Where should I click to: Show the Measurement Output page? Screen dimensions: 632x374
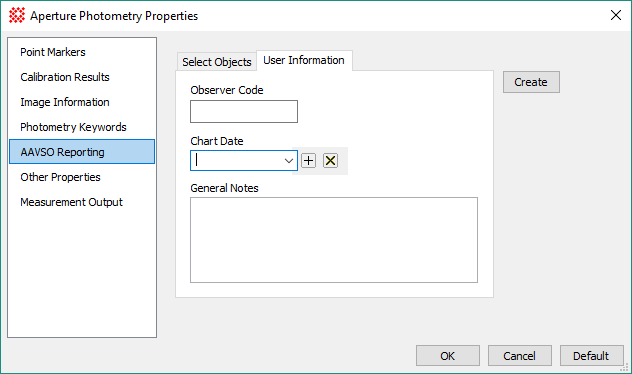coord(71,202)
